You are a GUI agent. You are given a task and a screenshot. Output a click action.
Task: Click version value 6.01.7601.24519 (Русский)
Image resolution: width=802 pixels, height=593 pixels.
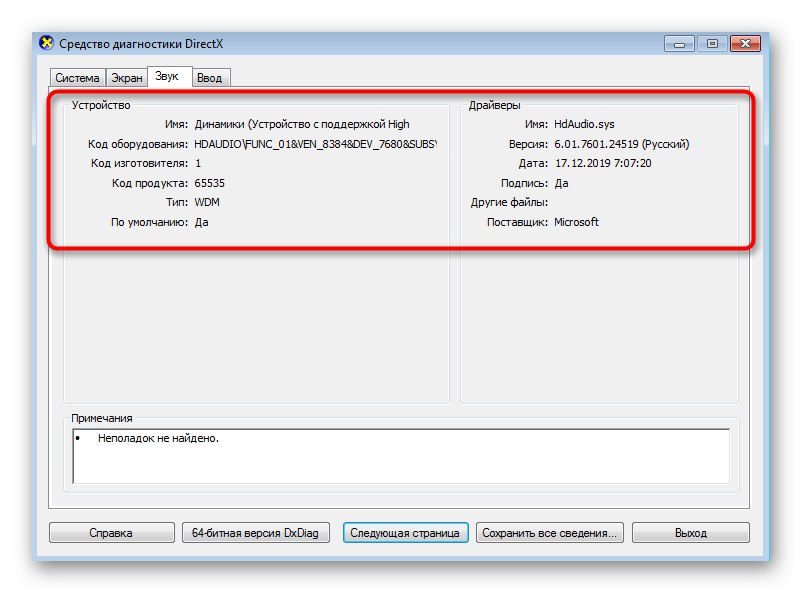[622, 144]
